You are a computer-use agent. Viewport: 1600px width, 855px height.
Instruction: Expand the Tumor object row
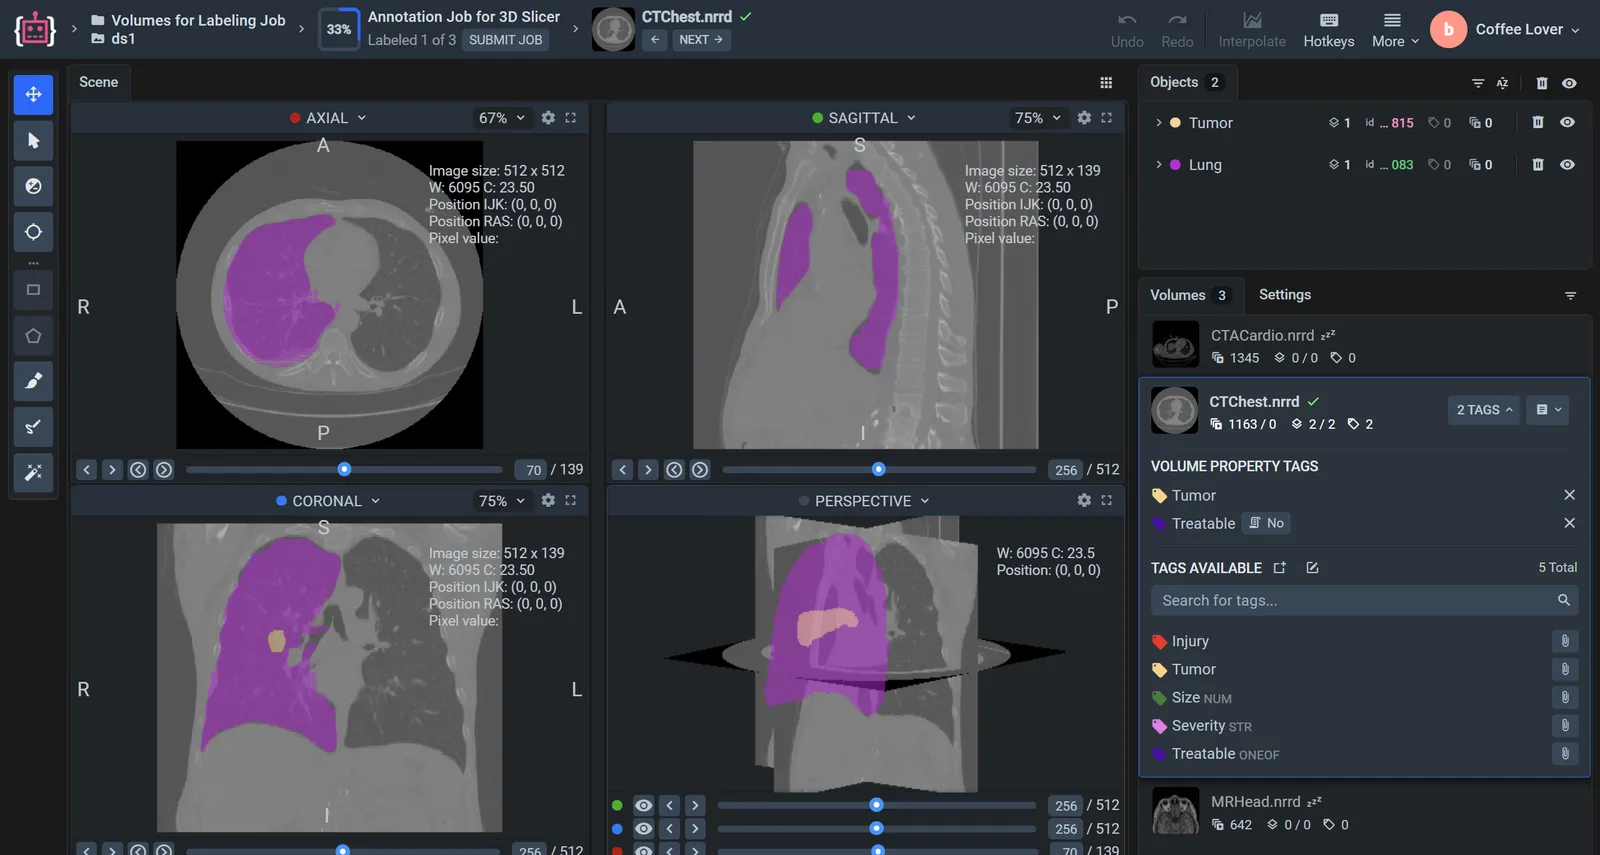coord(1159,123)
